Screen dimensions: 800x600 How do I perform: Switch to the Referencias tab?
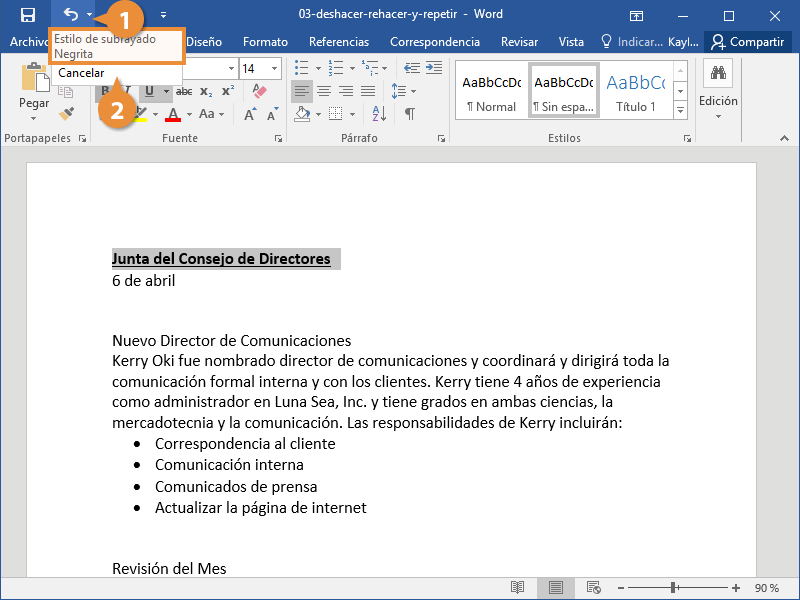(x=339, y=42)
